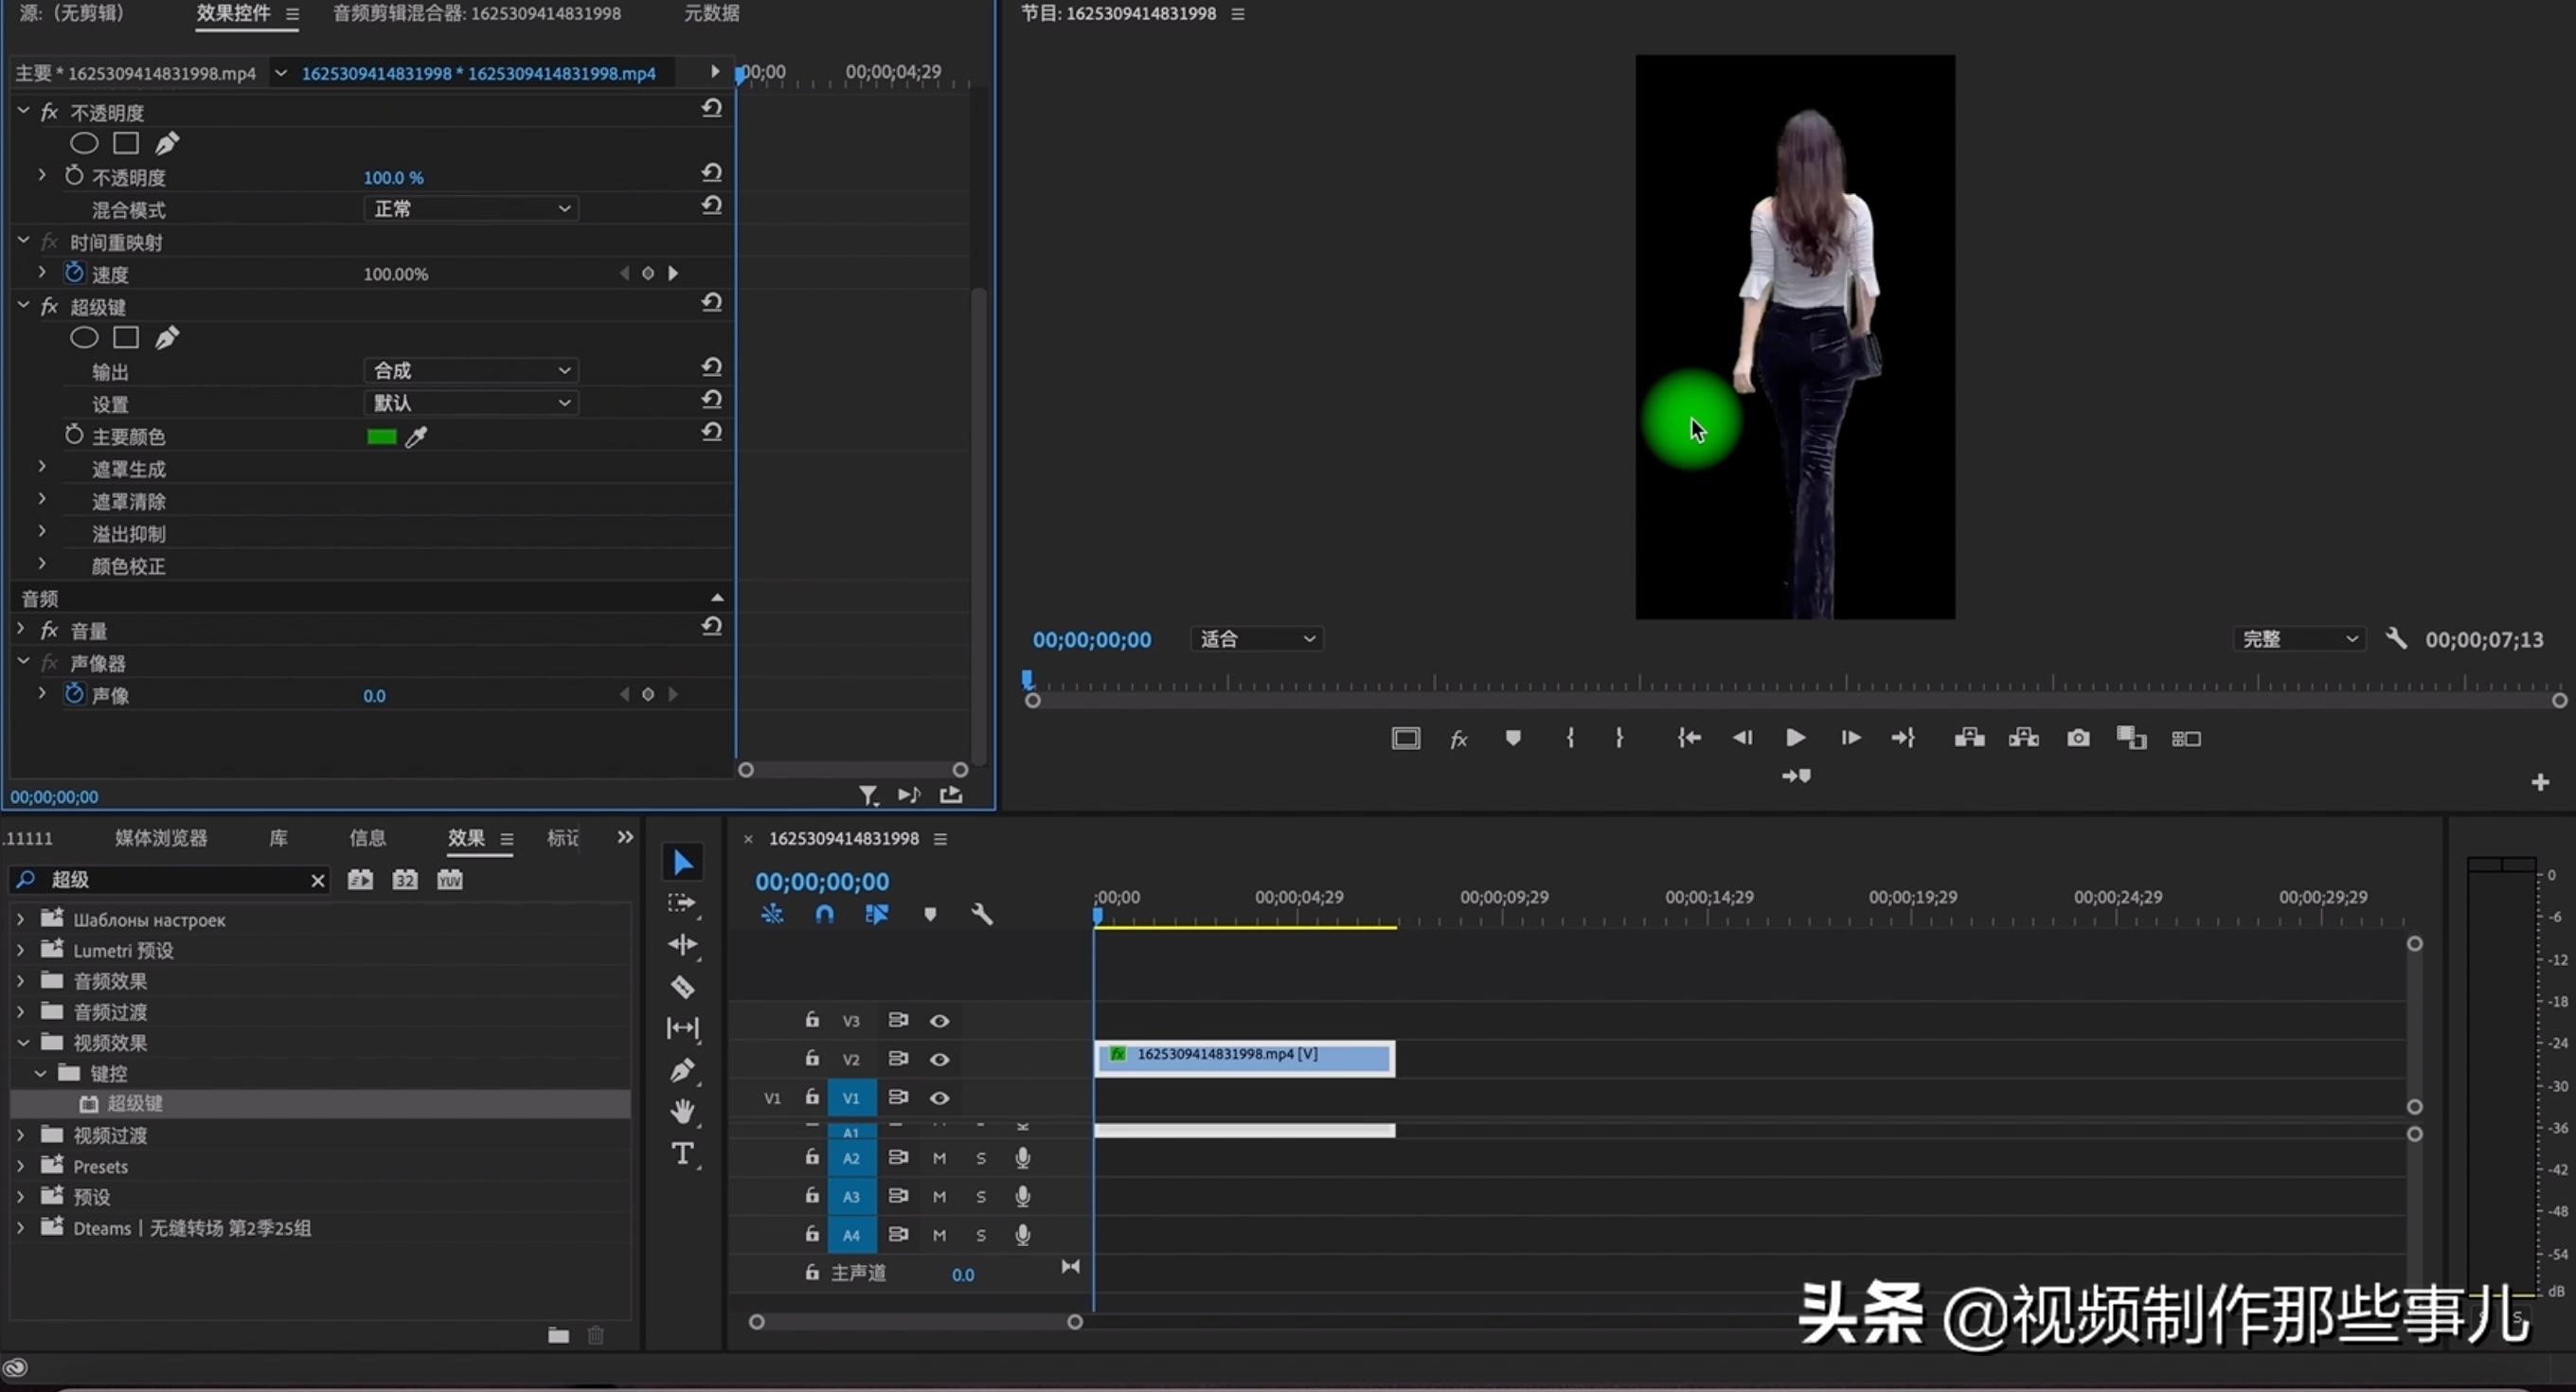Click the Export Frame camera icon
This screenshot has height=1392, width=2576.
point(2078,737)
